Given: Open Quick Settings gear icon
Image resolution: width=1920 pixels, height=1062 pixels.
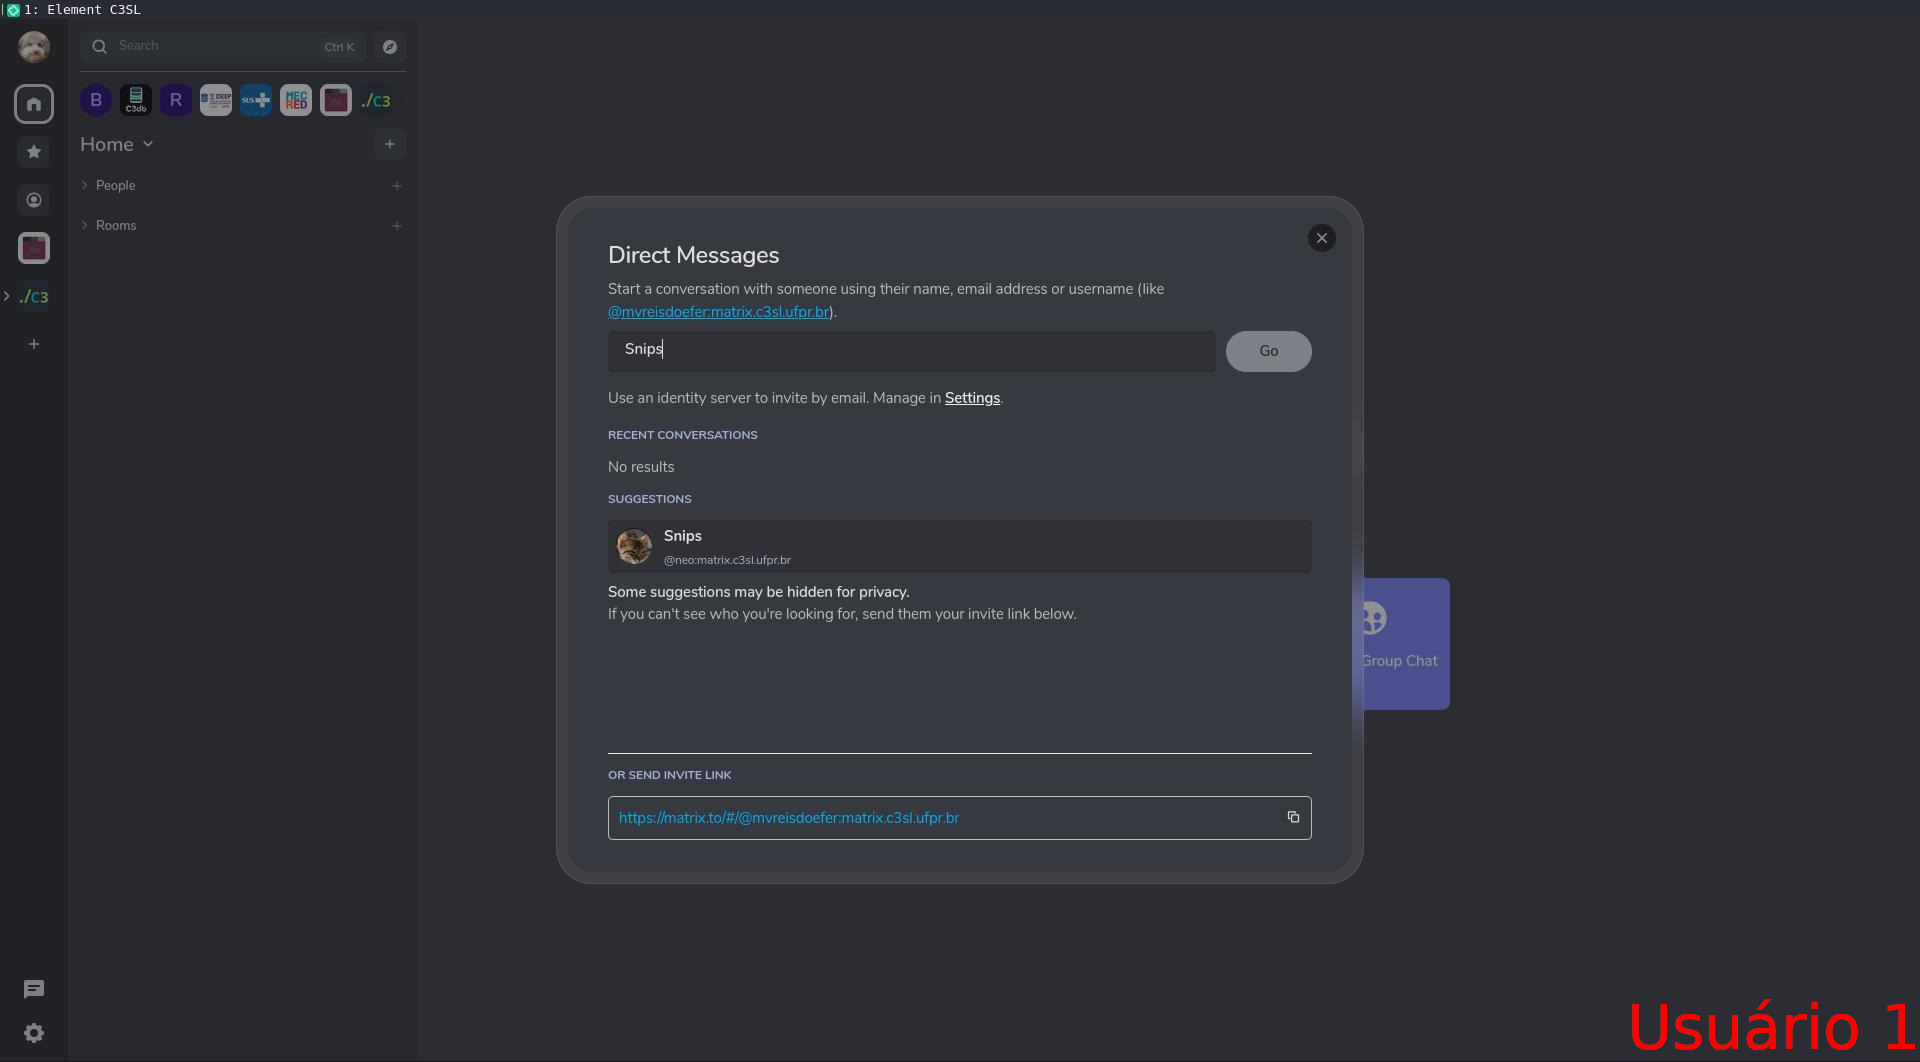Looking at the screenshot, I should 34,1033.
